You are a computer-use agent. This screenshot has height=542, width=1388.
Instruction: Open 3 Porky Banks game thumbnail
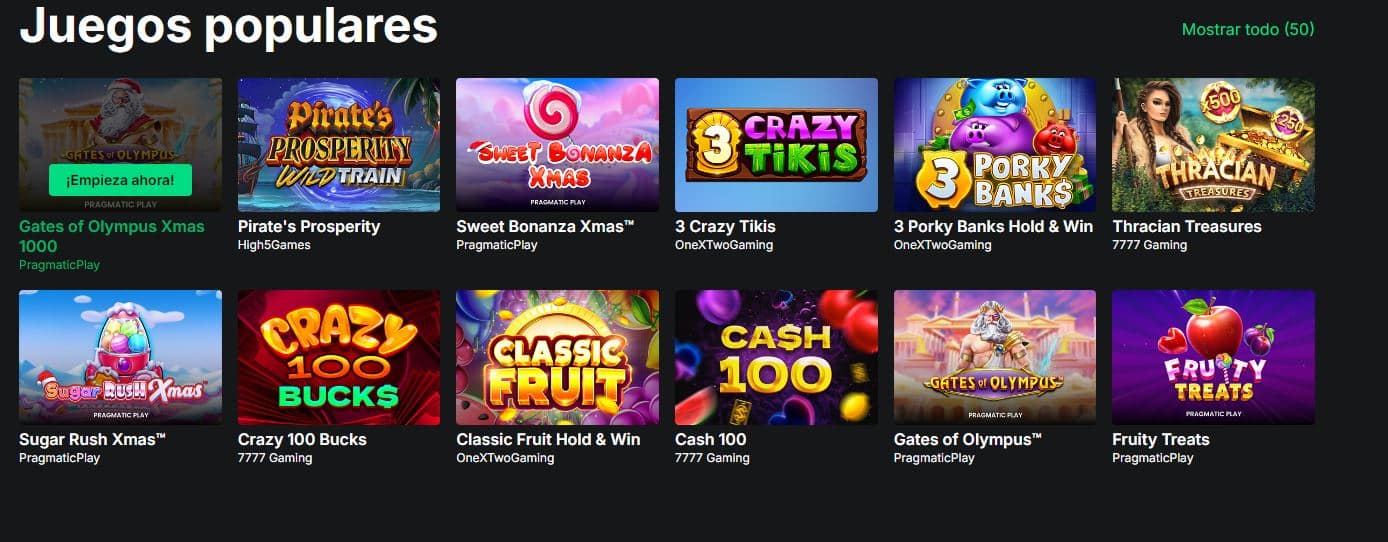coord(995,145)
